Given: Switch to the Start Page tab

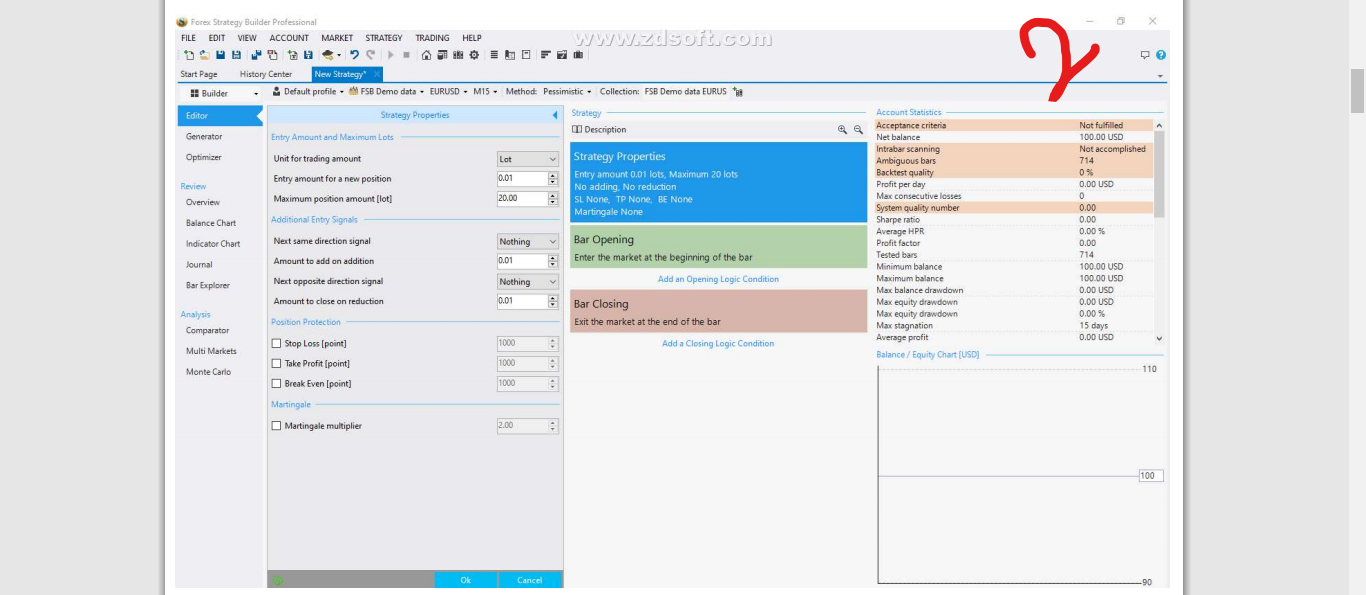Looking at the screenshot, I should pyautogui.click(x=198, y=74).
